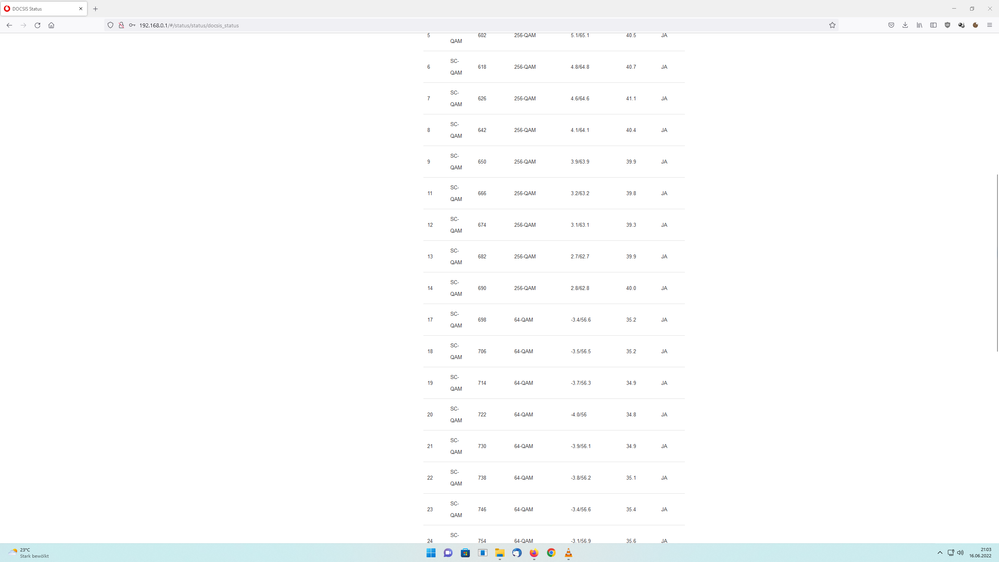Viewport: 999px width, 562px height.
Task: Open File Explorer from taskbar
Action: [x=500, y=552]
